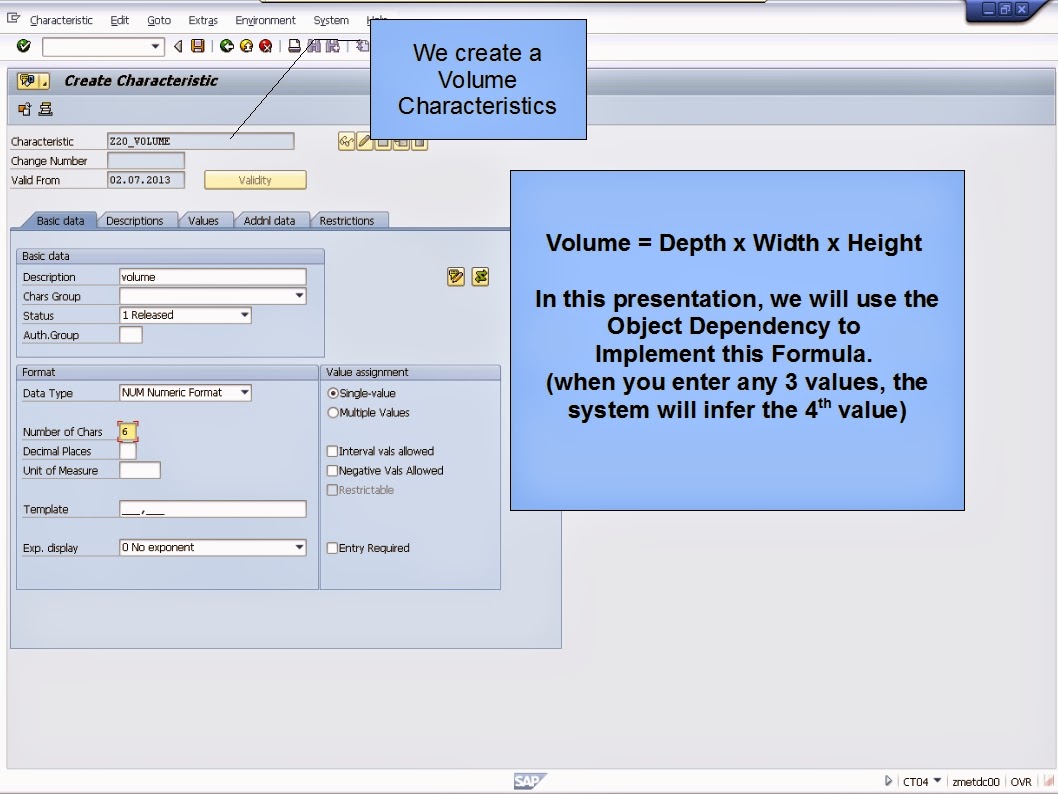Click the Valid From date field
Viewport: 1058px width, 794px height.
point(146,180)
